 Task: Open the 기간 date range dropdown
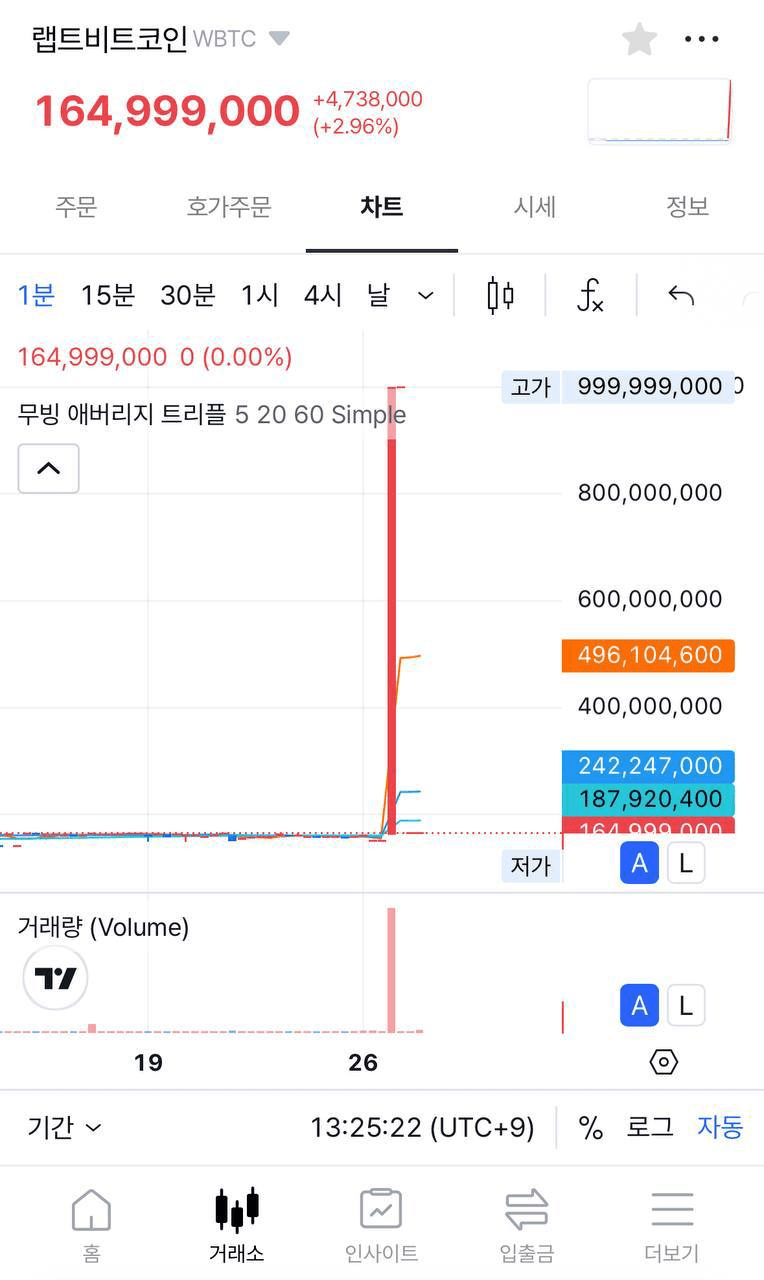(64, 1128)
